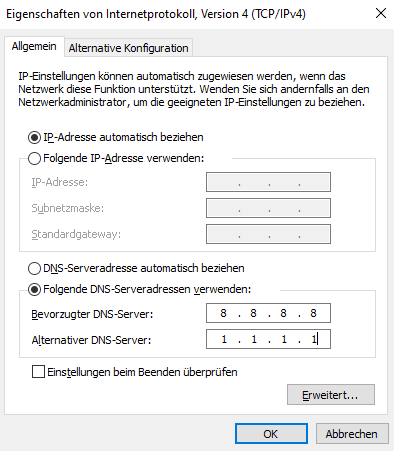This screenshot has height=451, width=394.
Task: Click the Bevorzugter DNS-Server address field
Action: point(268,313)
